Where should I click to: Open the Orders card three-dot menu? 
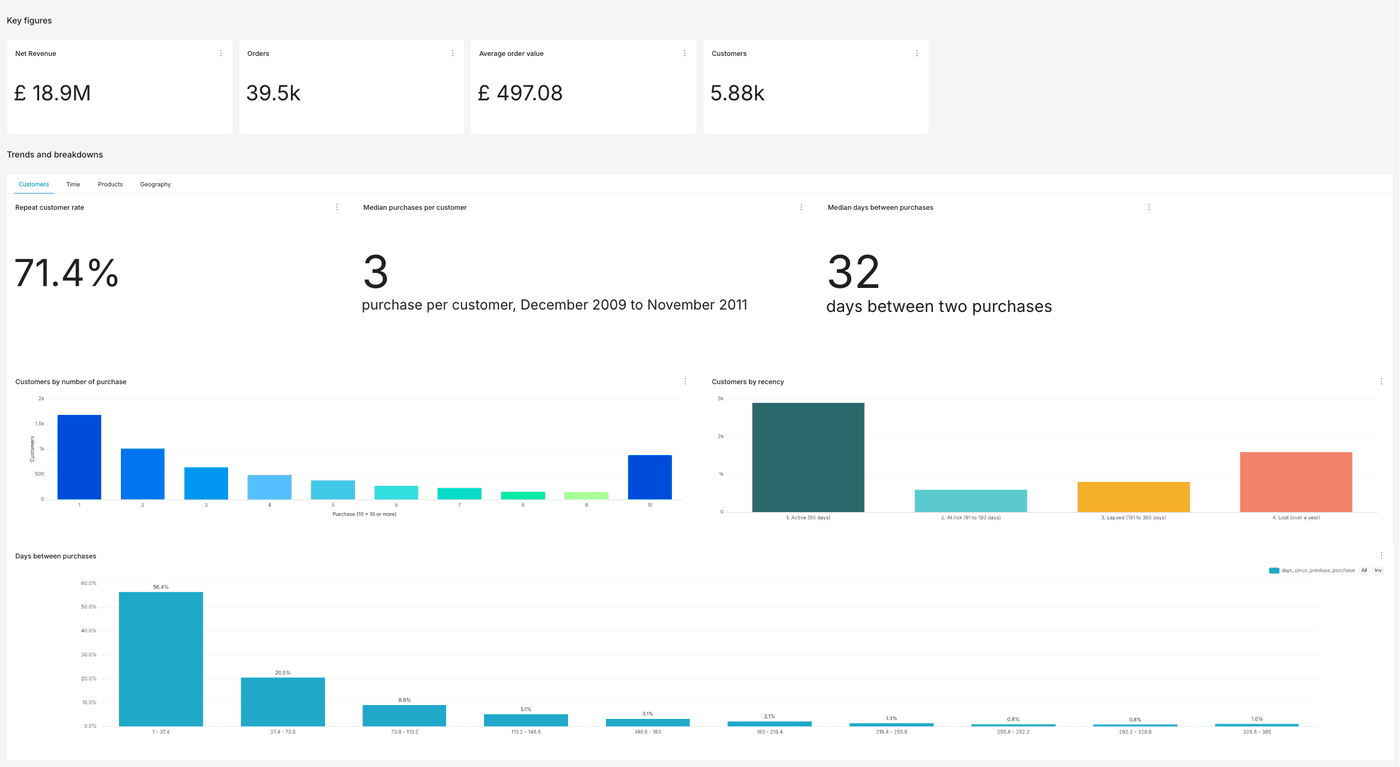pyautogui.click(x=453, y=54)
